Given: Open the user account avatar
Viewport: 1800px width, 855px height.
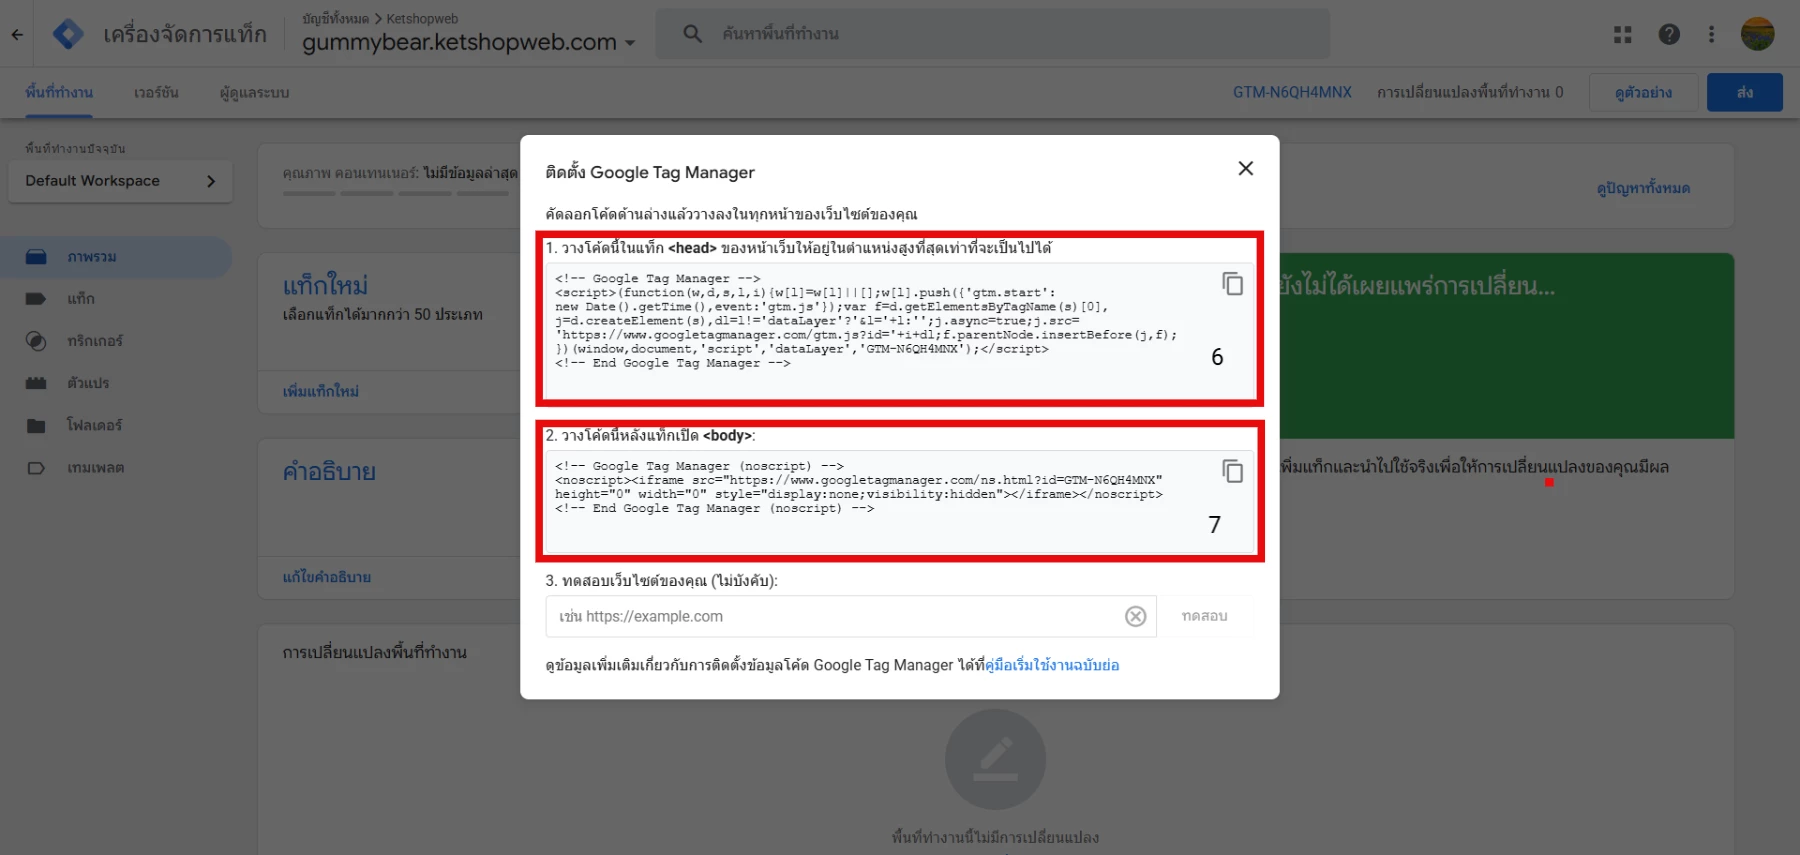Looking at the screenshot, I should [1757, 34].
